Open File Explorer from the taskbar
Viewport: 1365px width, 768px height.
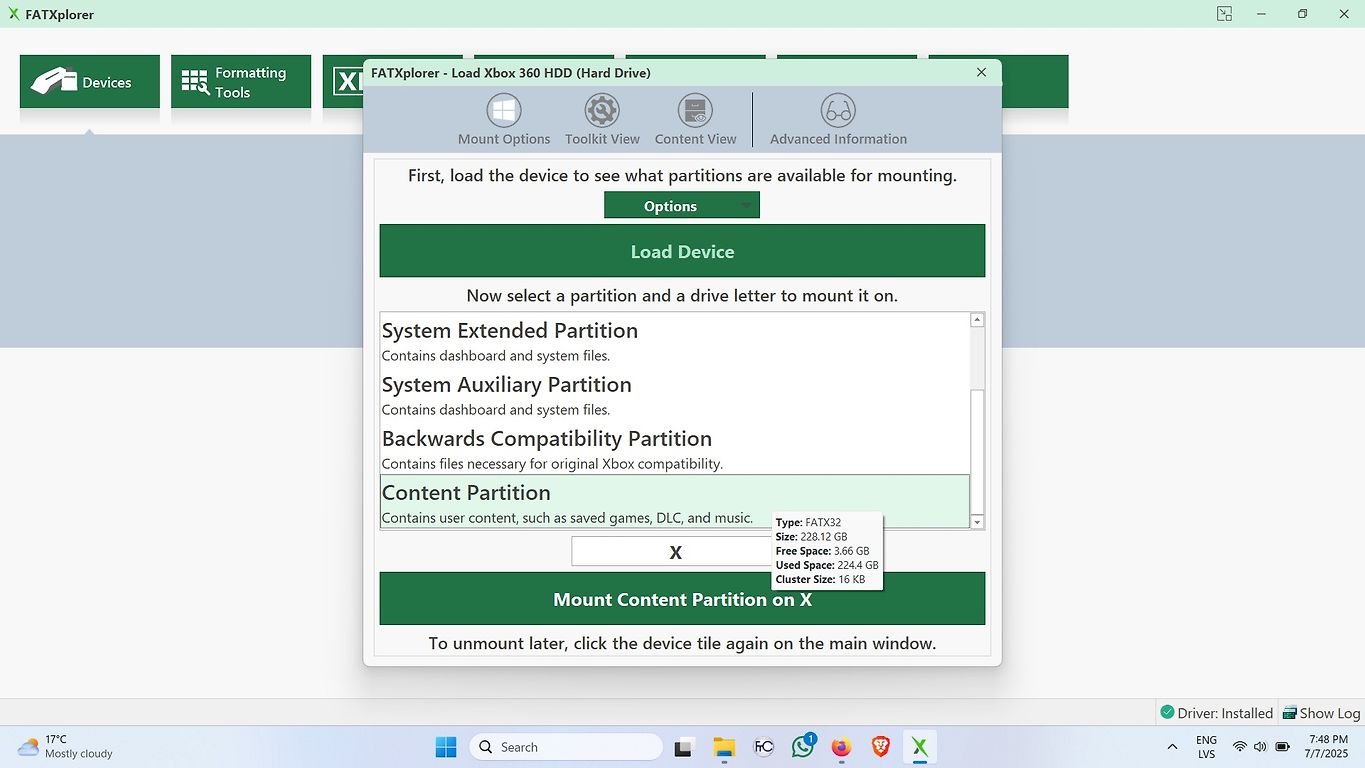[724, 747]
